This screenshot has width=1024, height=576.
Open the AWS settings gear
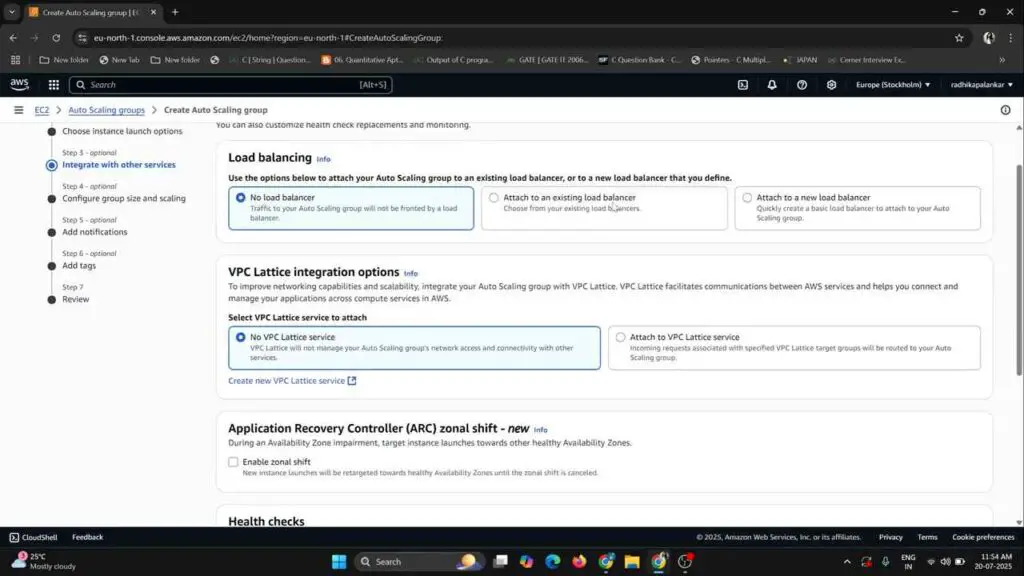(x=831, y=85)
